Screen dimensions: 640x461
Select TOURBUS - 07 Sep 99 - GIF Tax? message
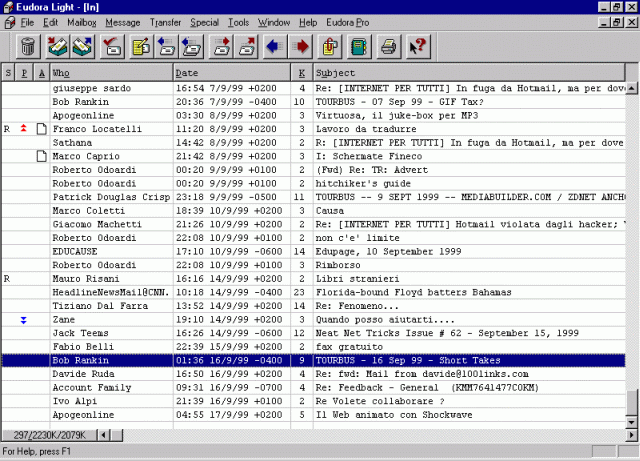point(313,102)
